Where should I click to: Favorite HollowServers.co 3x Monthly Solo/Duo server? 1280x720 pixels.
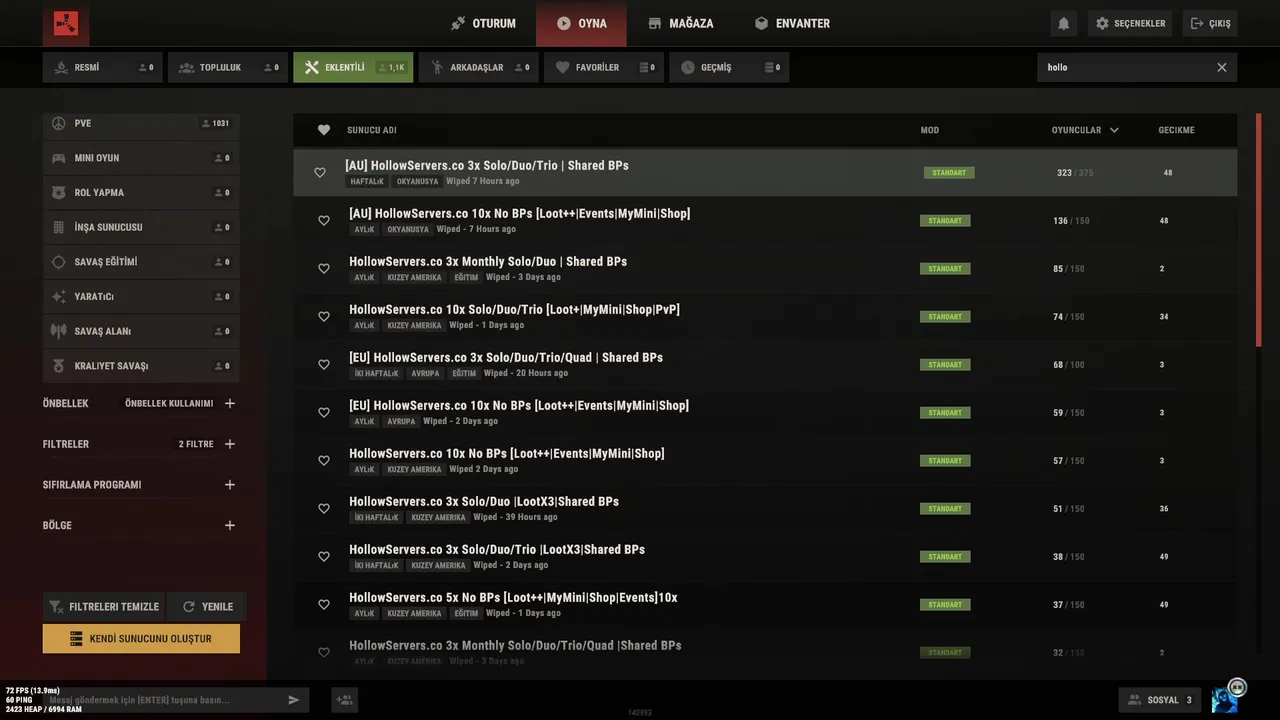(x=324, y=269)
